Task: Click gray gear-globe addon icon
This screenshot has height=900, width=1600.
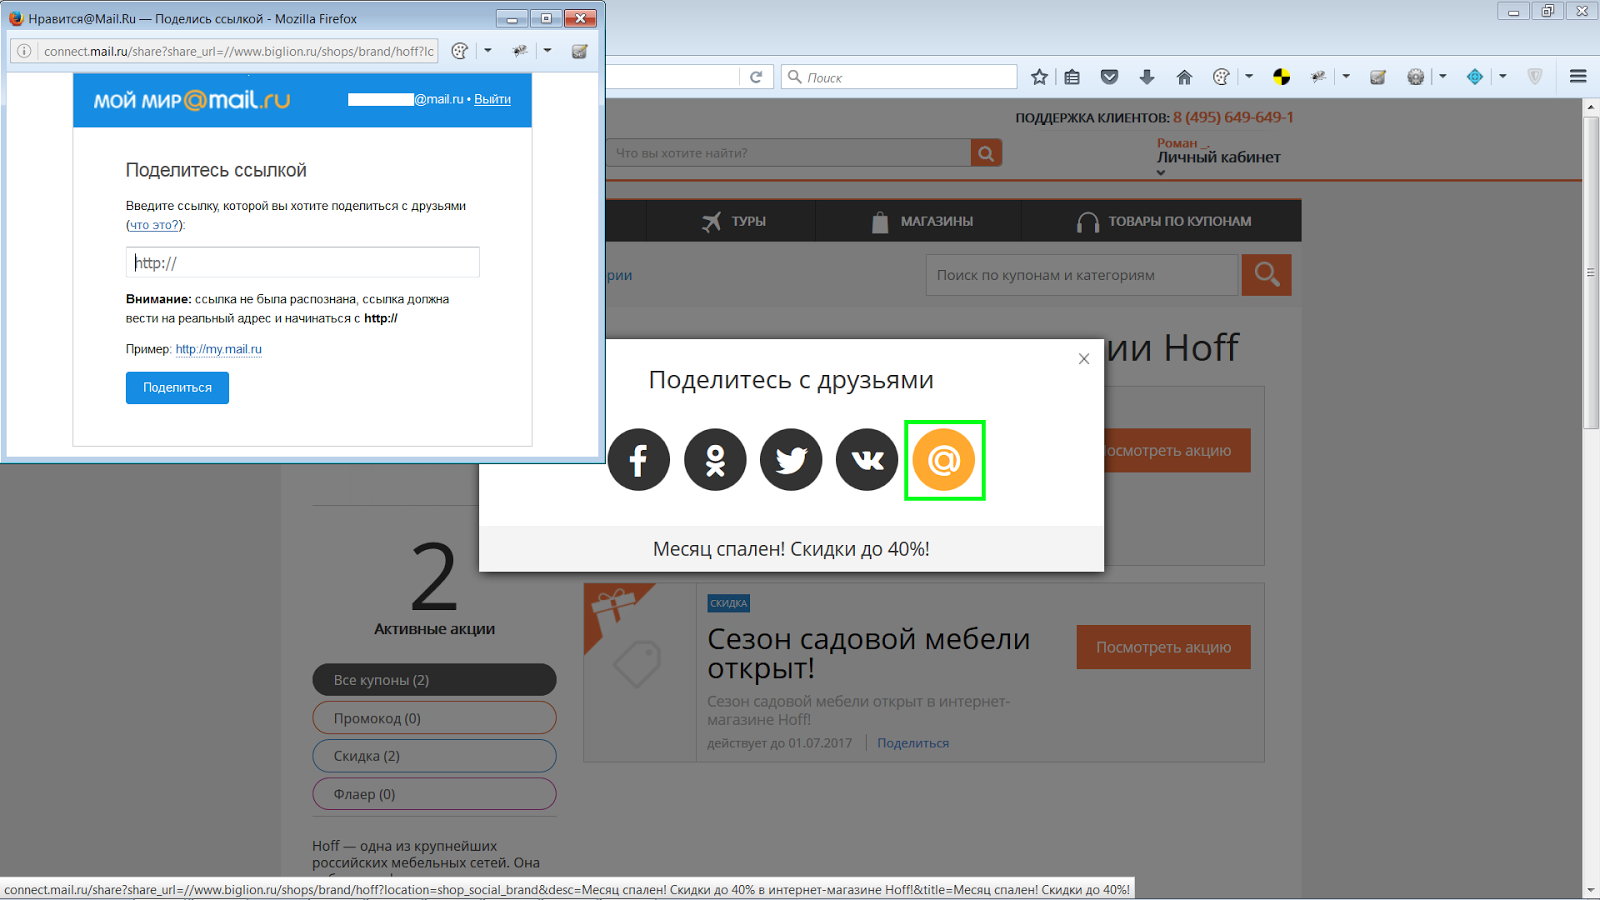Action: (x=1415, y=77)
